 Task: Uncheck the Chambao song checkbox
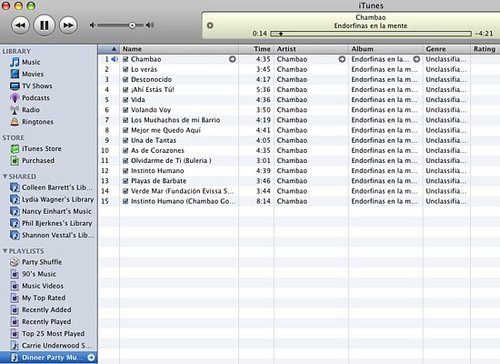125,59
